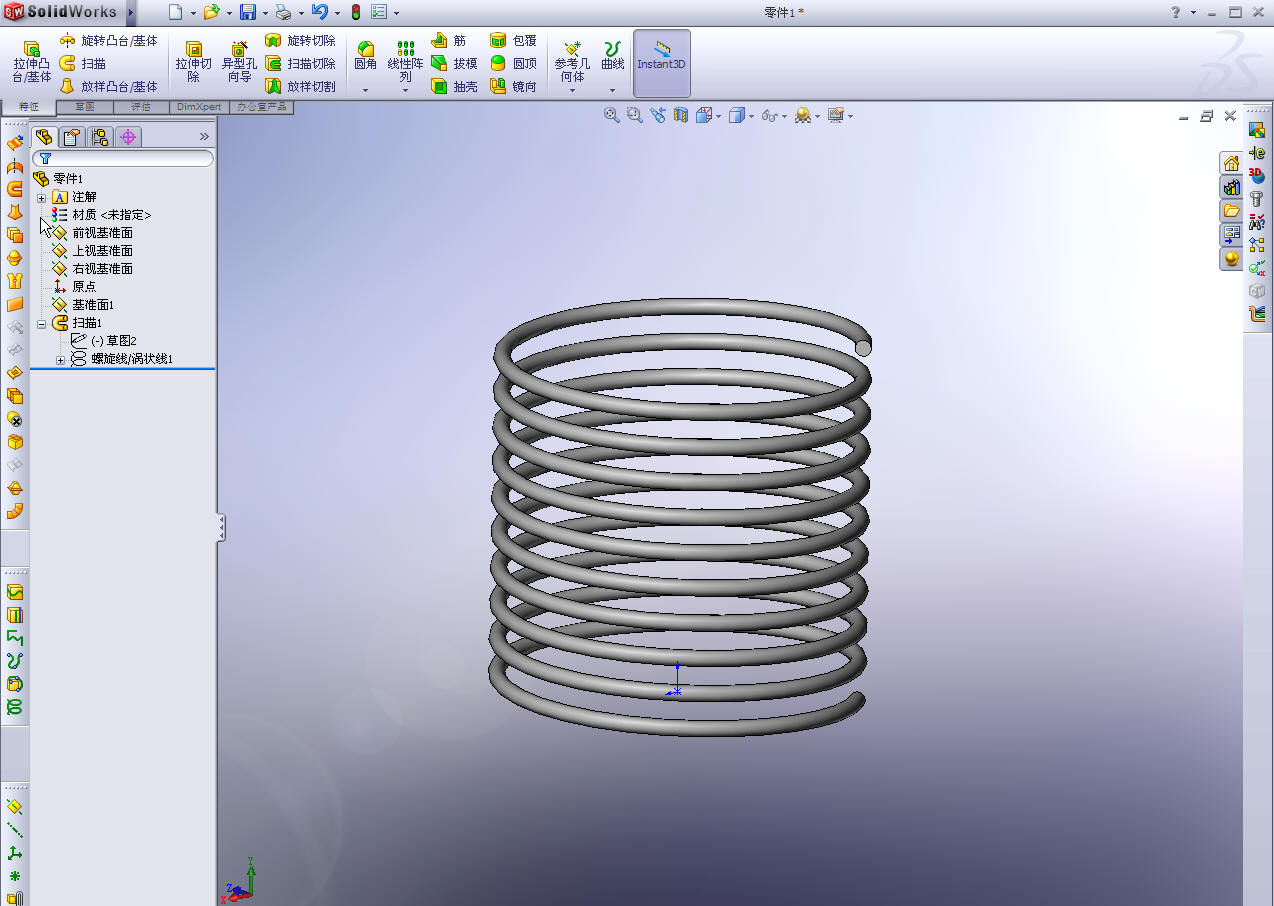Select the 镜向 mirror tool
This screenshot has width=1274, height=906.
point(513,86)
